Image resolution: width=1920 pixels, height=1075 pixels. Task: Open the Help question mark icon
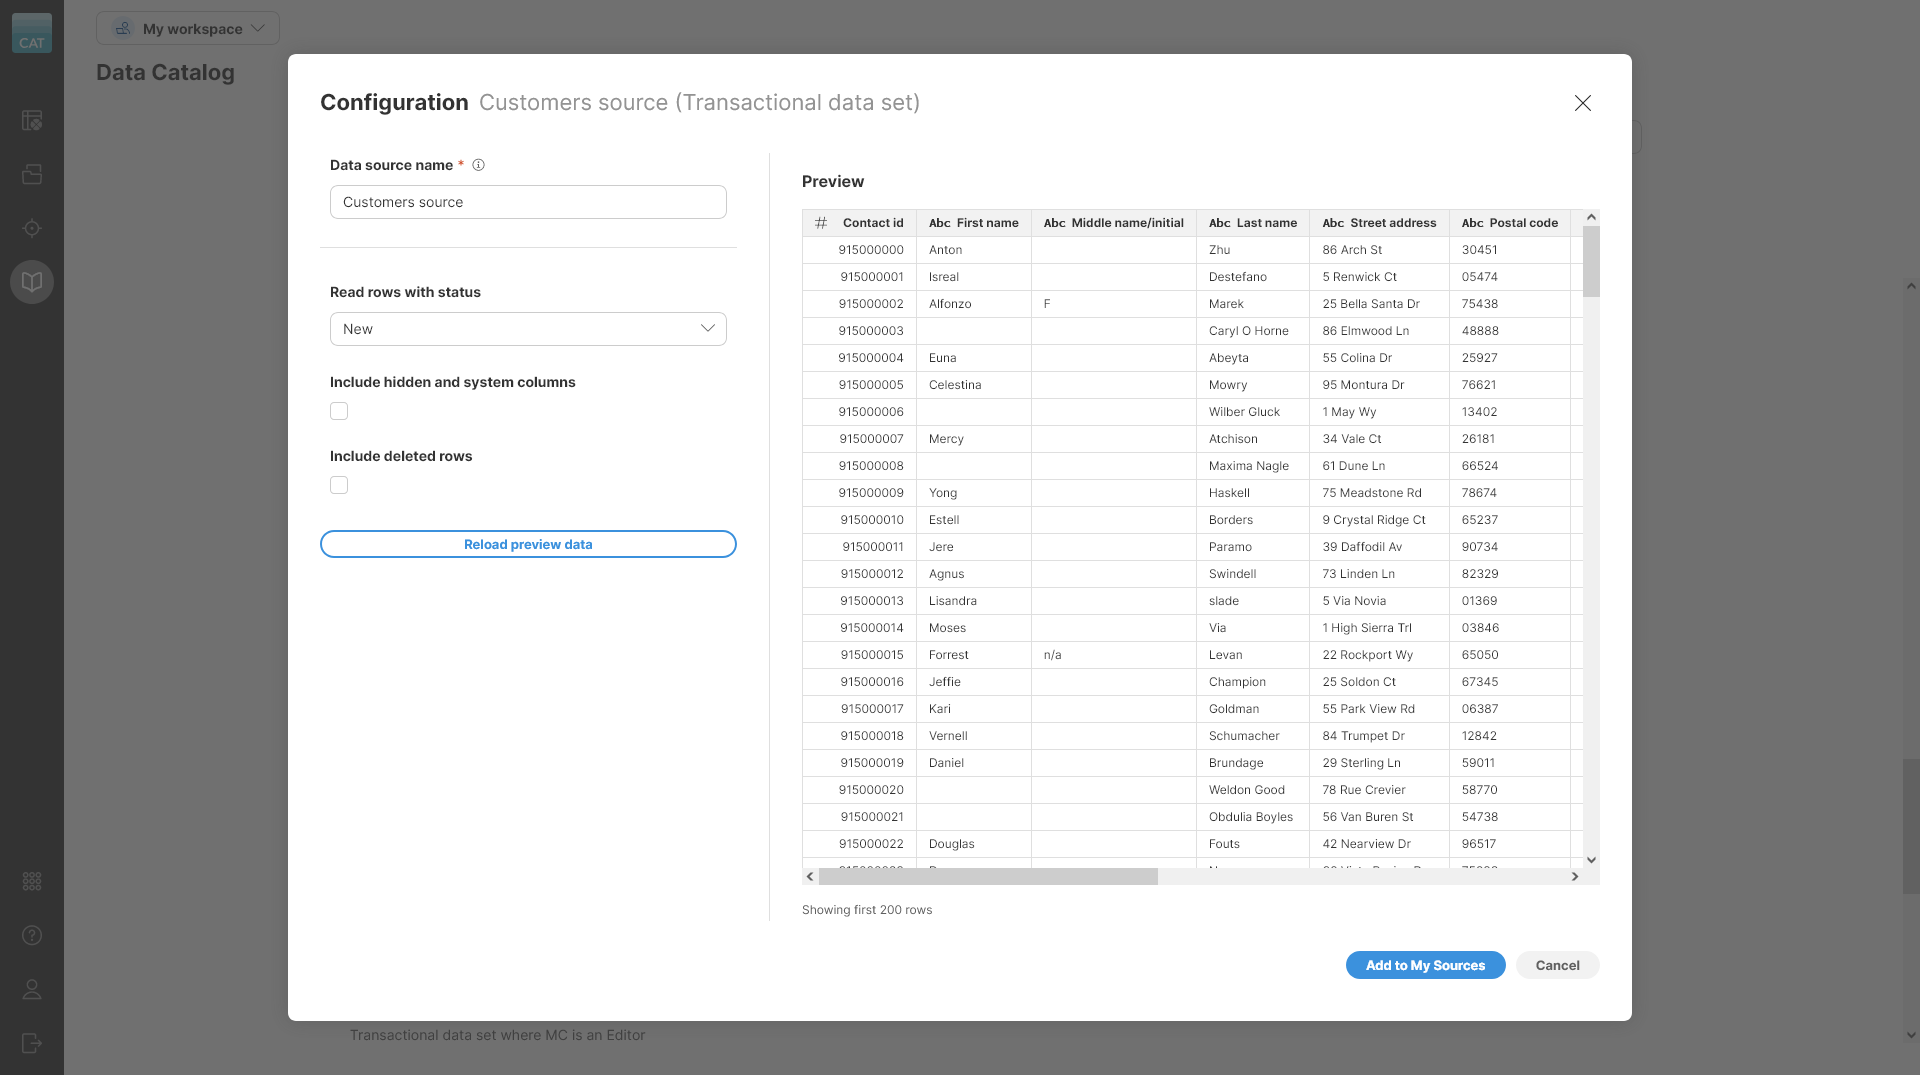32,935
